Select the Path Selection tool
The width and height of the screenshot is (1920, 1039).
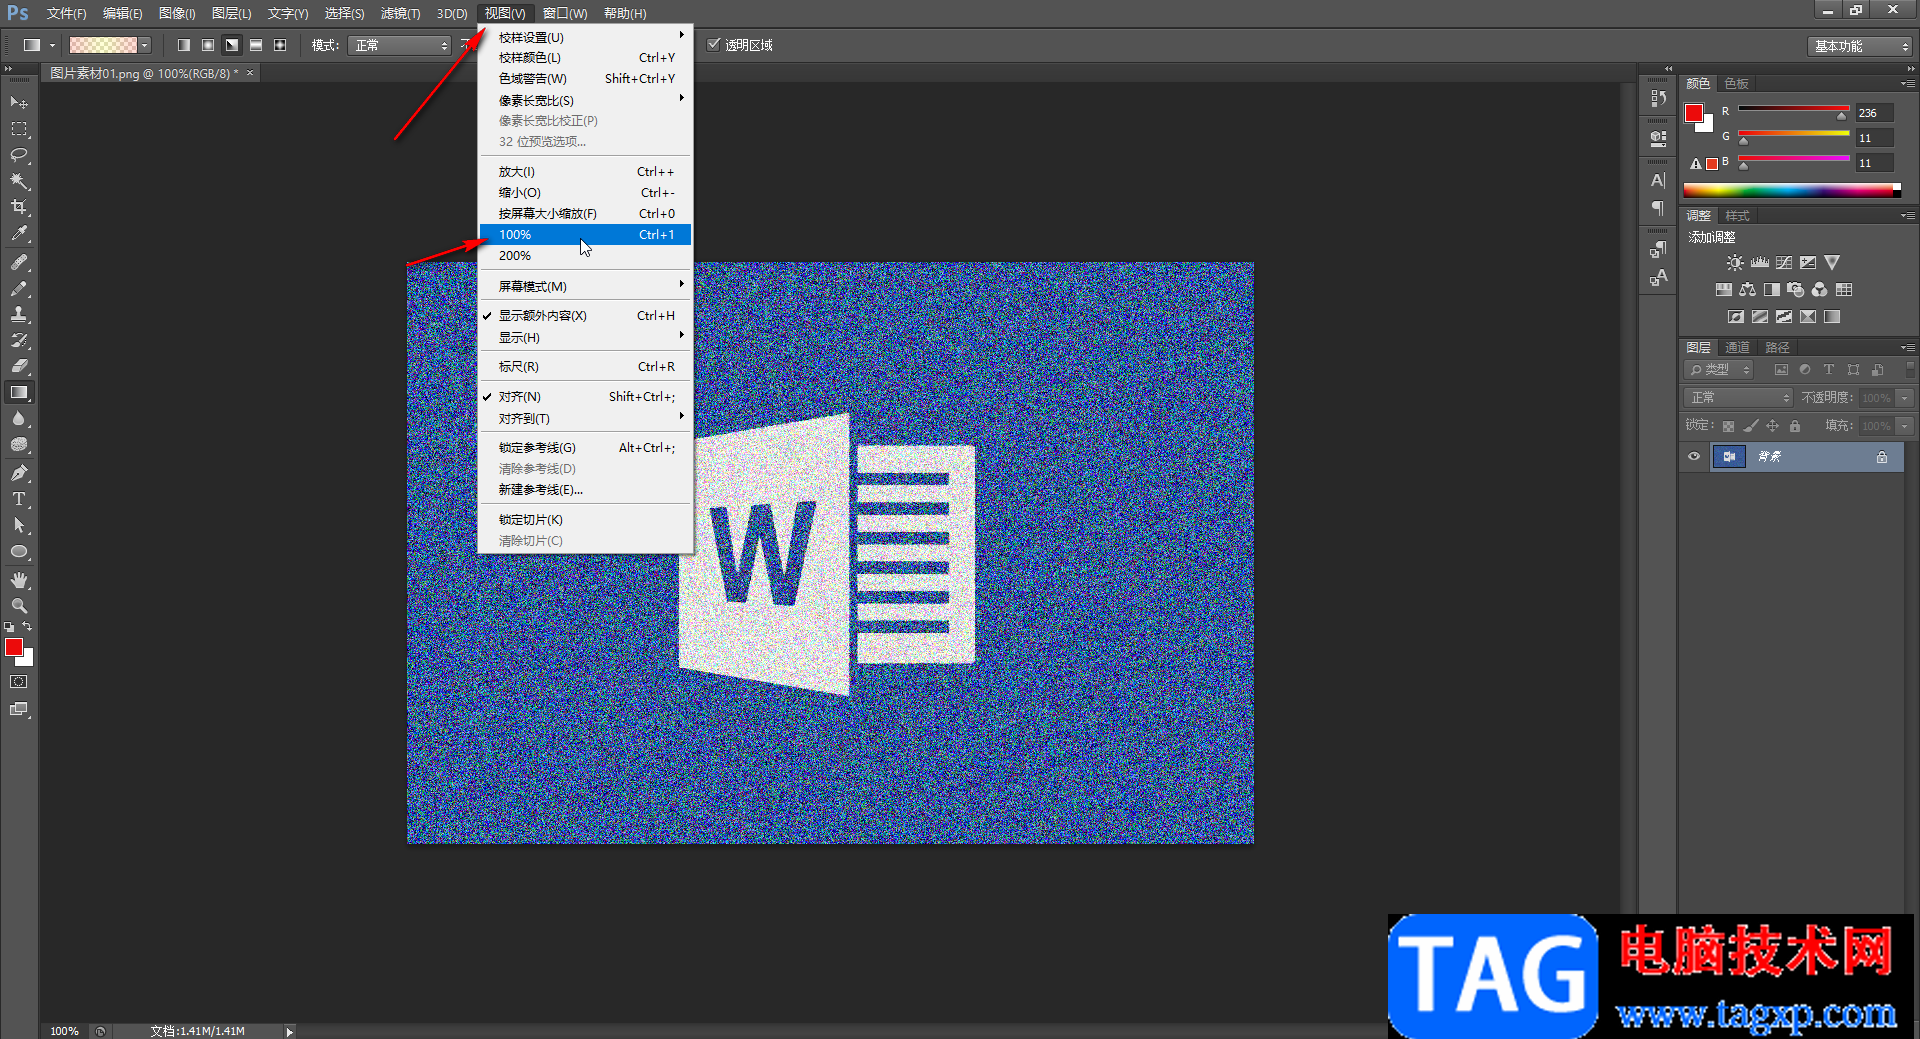click(x=19, y=525)
